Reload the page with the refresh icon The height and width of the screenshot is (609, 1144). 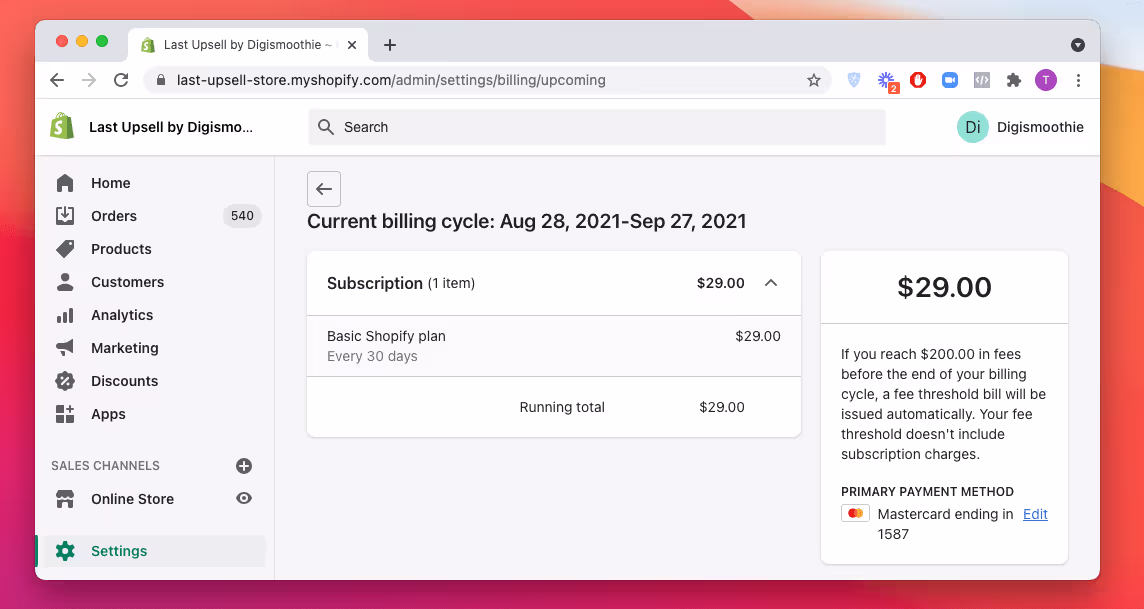(121, 80)
